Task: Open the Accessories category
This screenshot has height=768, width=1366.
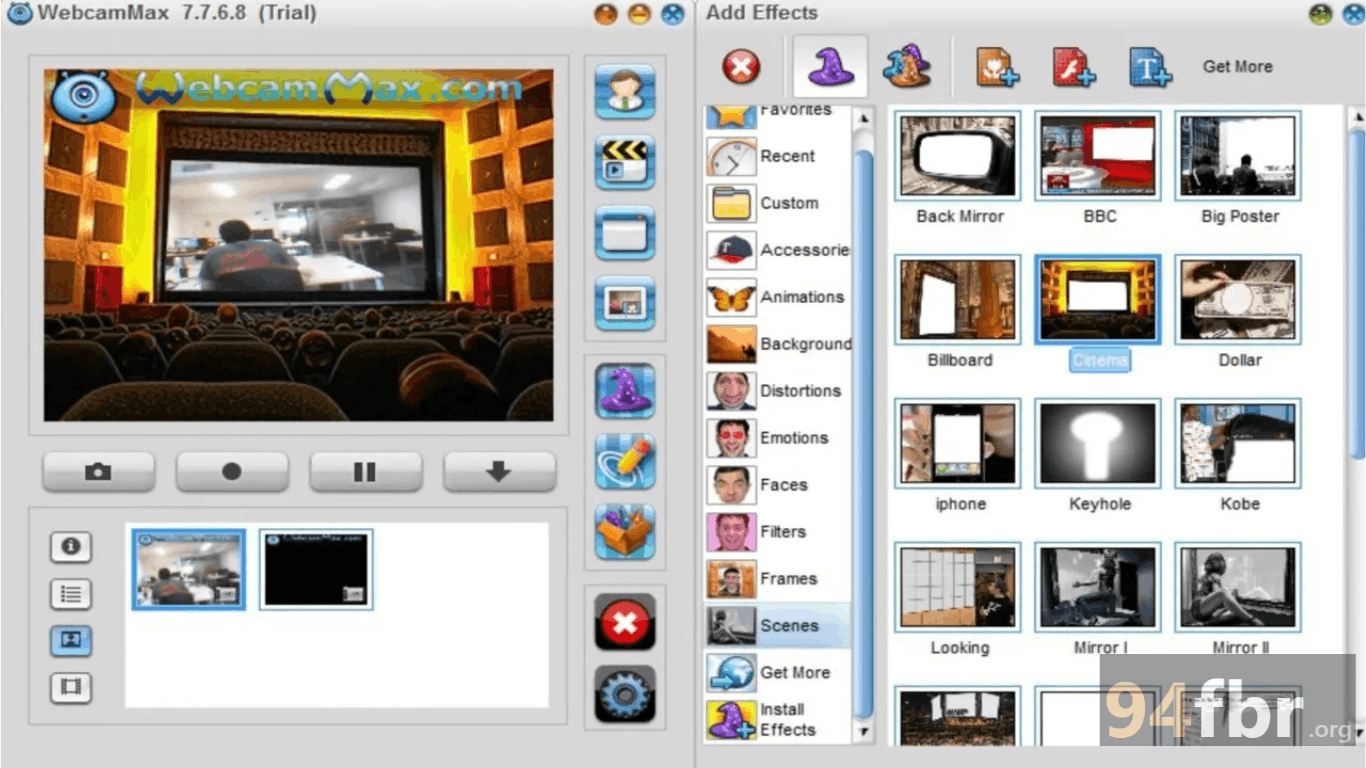Action: click(x=779, y=250)
